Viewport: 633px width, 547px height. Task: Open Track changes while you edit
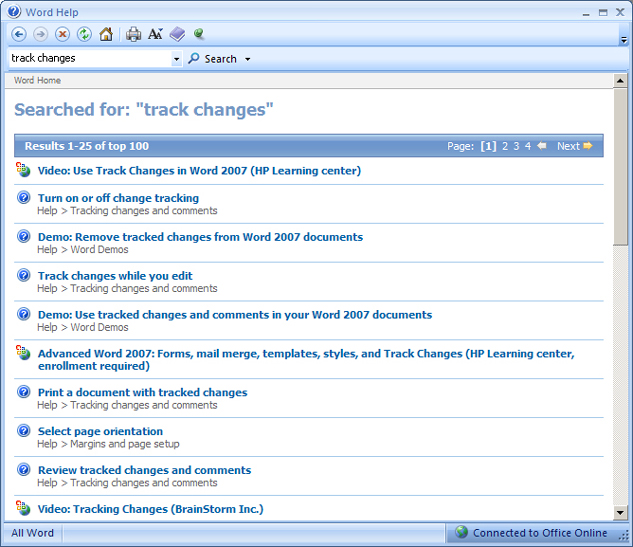(115, 276)
